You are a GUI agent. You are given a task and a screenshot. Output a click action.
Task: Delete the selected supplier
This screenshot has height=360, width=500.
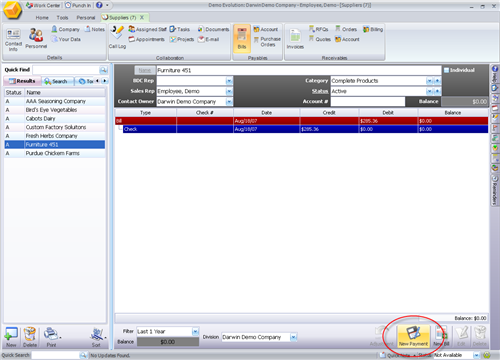tap(30, 337)
